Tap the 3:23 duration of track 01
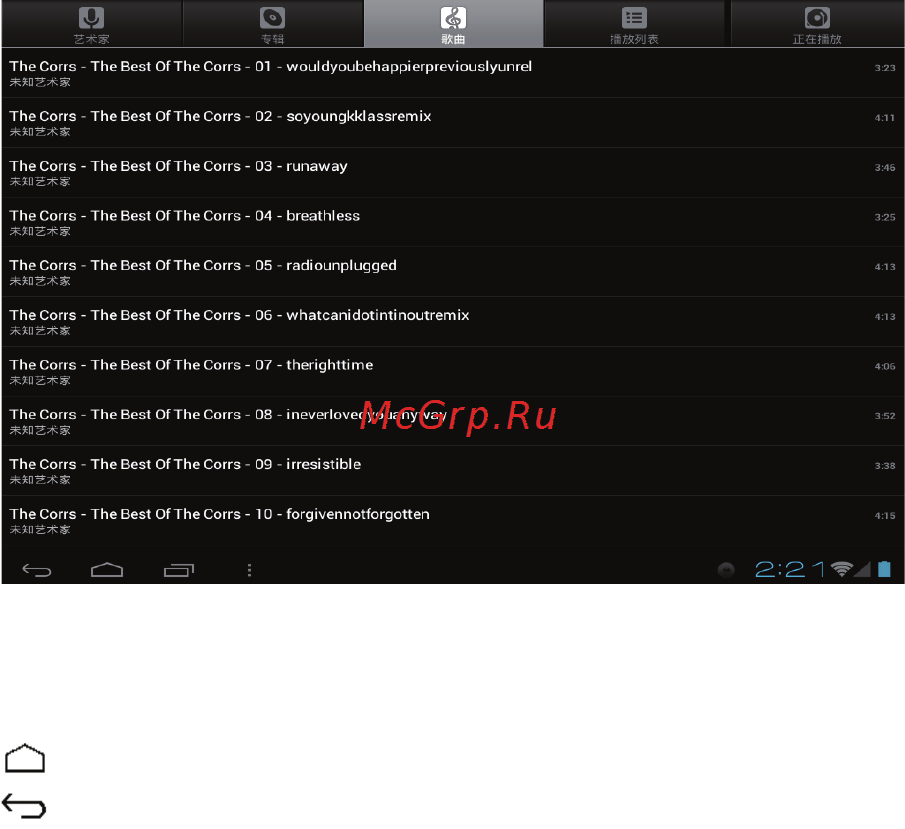Screen dimensions: 905x829 point(885,68)
